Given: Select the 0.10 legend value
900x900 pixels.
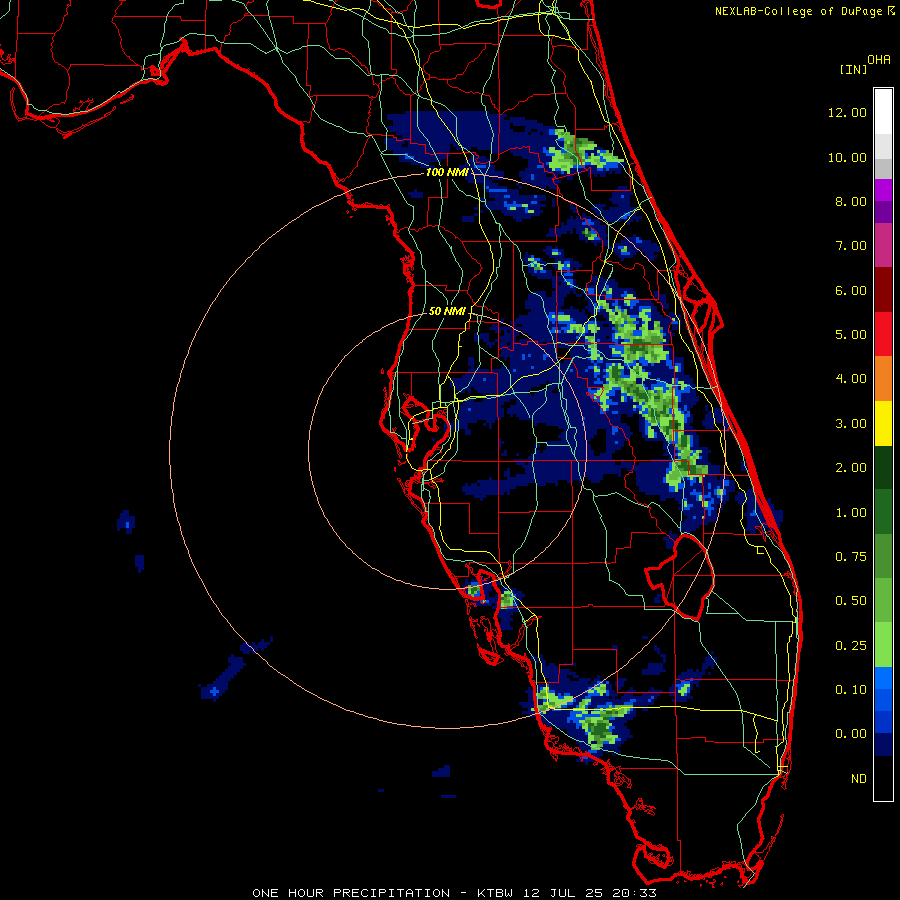Looking at the screenshot, I should (851, 690).
